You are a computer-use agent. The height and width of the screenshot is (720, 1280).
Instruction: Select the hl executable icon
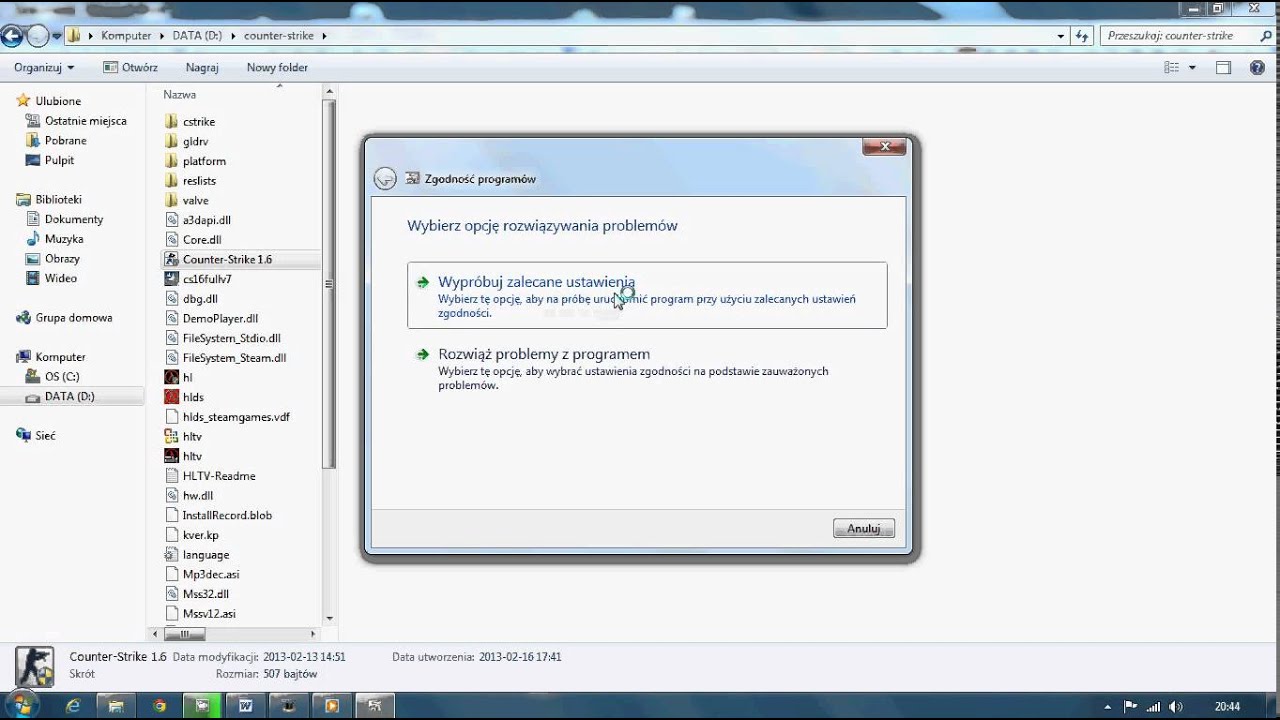[171, 377]
